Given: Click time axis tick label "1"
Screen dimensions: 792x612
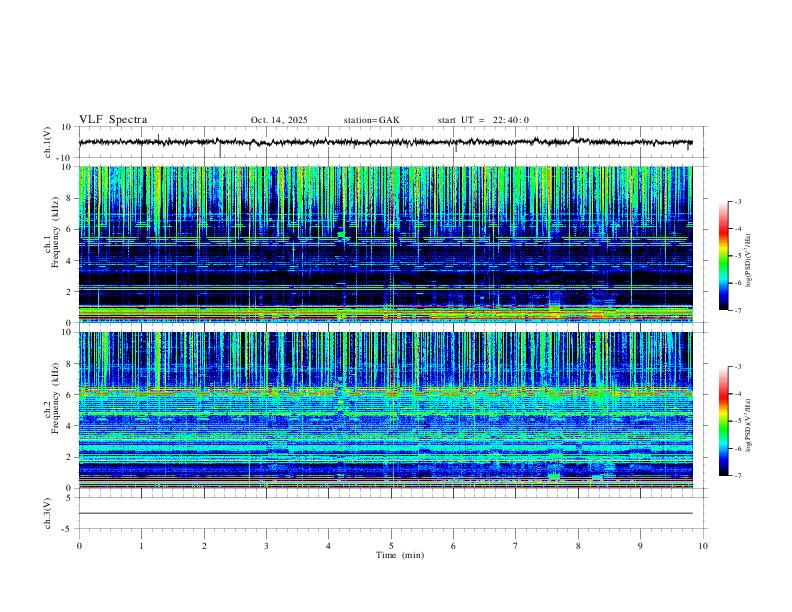Looking at the screenshot, I should pos(141,546).
